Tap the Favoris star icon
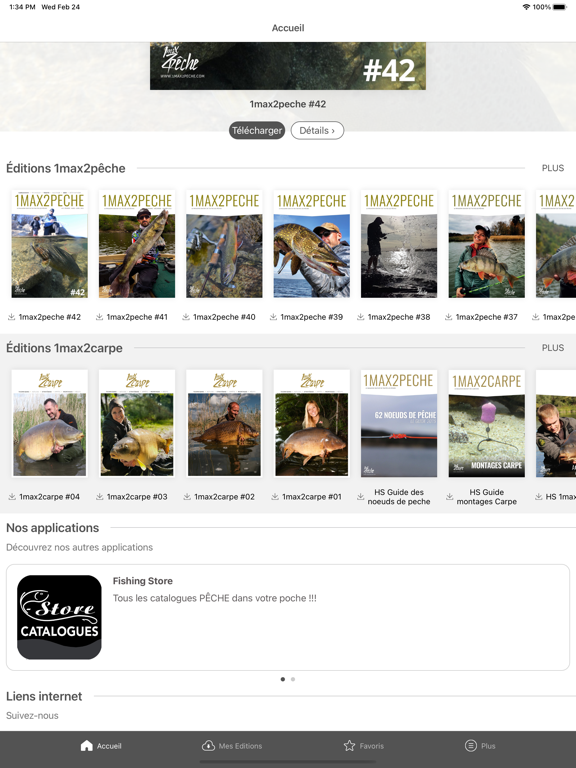The height and width of the screenshot is (768, 576). [x=349, y=745]
